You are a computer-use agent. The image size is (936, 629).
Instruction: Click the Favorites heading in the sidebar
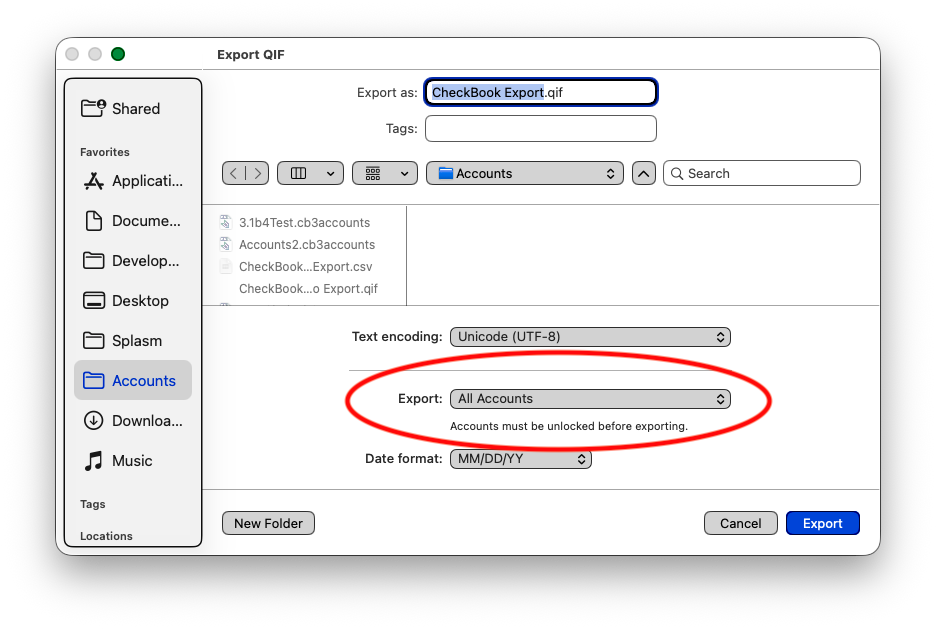click(x=104, y=152)
